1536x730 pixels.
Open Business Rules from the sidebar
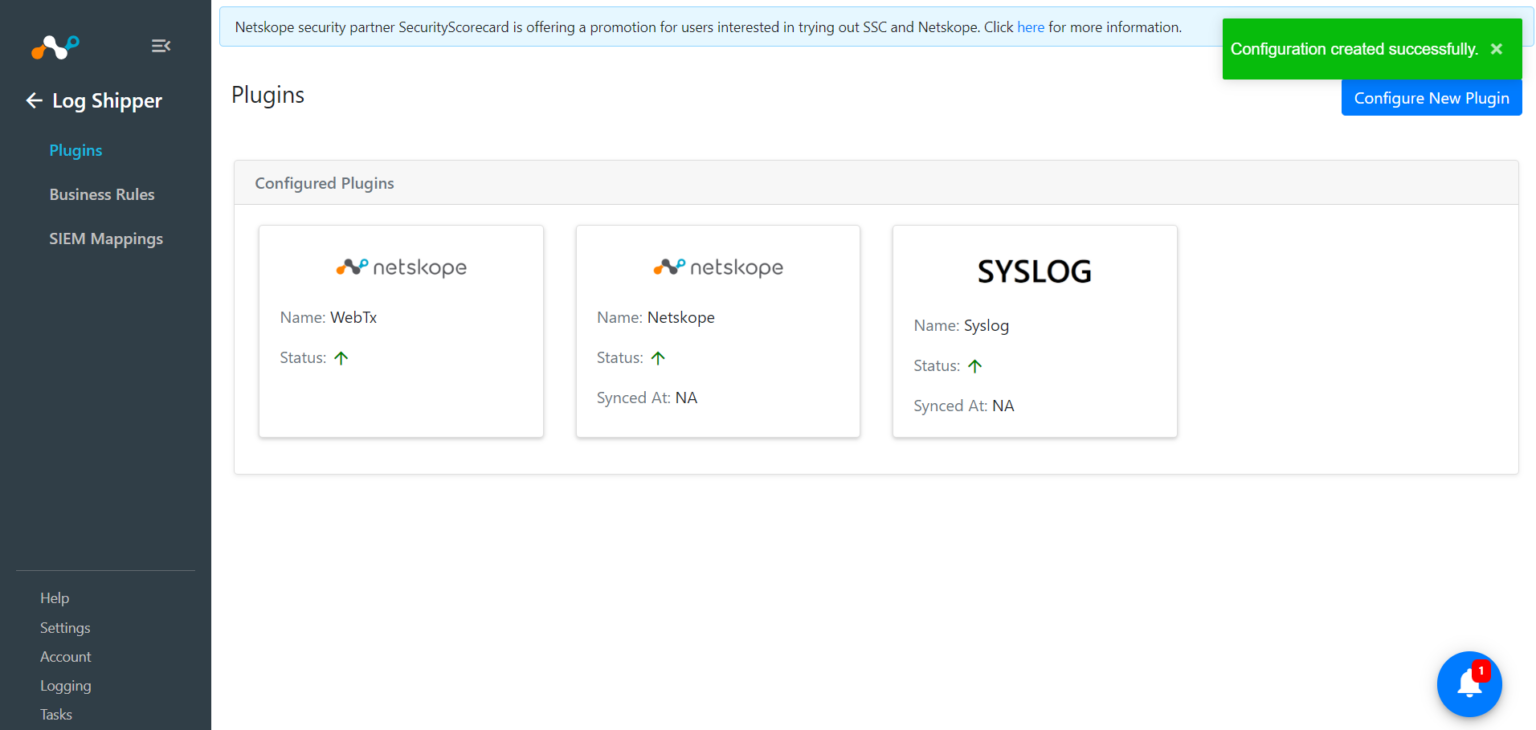click(102, 194)
